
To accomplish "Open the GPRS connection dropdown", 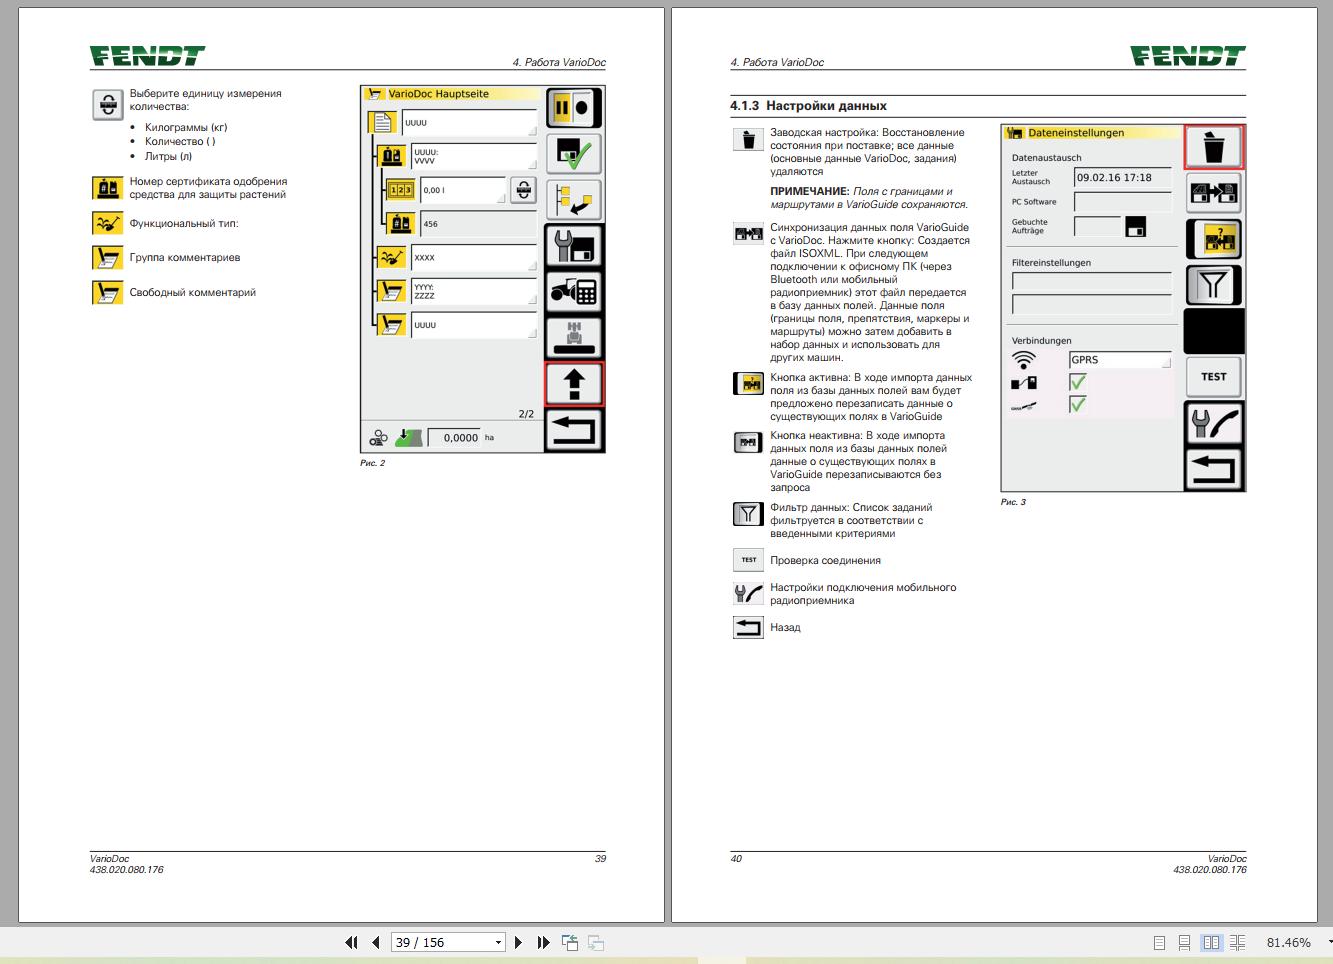I will click(x=1120, y=360).
